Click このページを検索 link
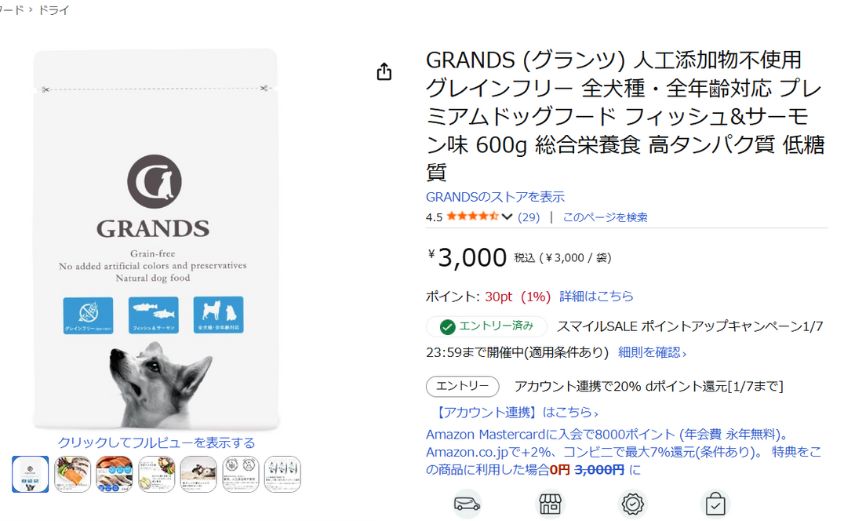This screenshot has height=521, width=844. pos(604,217)
